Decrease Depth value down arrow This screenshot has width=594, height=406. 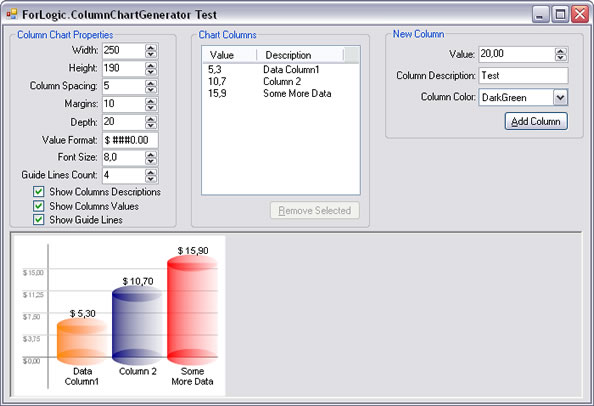click(151, 125)
